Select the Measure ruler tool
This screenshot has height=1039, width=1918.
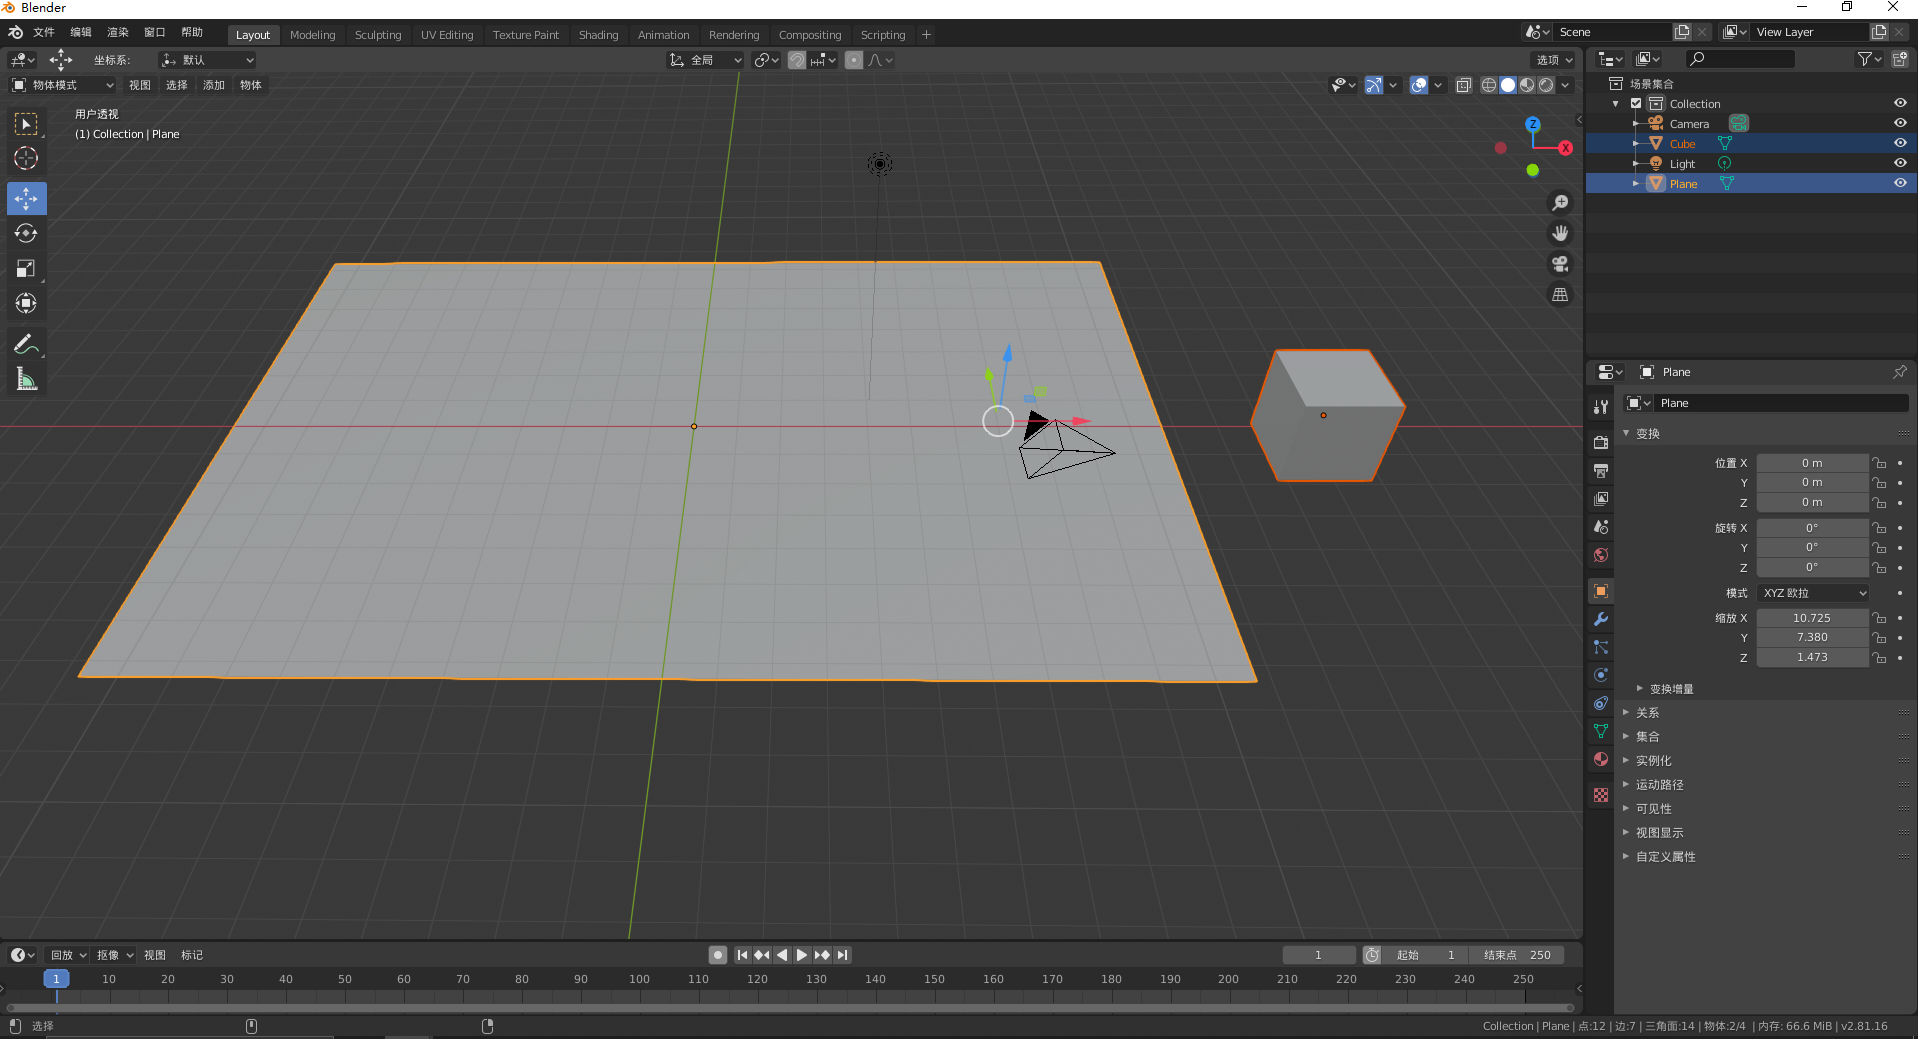26,380
